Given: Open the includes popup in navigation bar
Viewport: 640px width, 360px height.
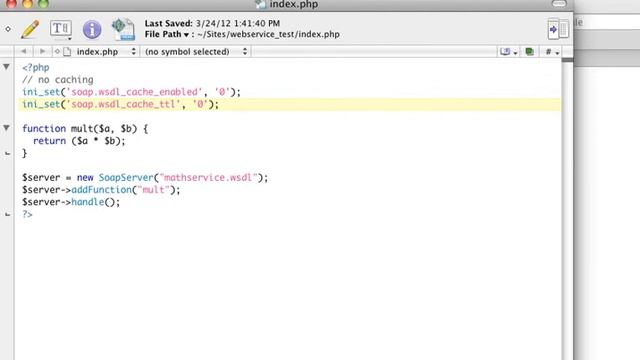Looking at the screenshot, I should (x=509, y=52).
